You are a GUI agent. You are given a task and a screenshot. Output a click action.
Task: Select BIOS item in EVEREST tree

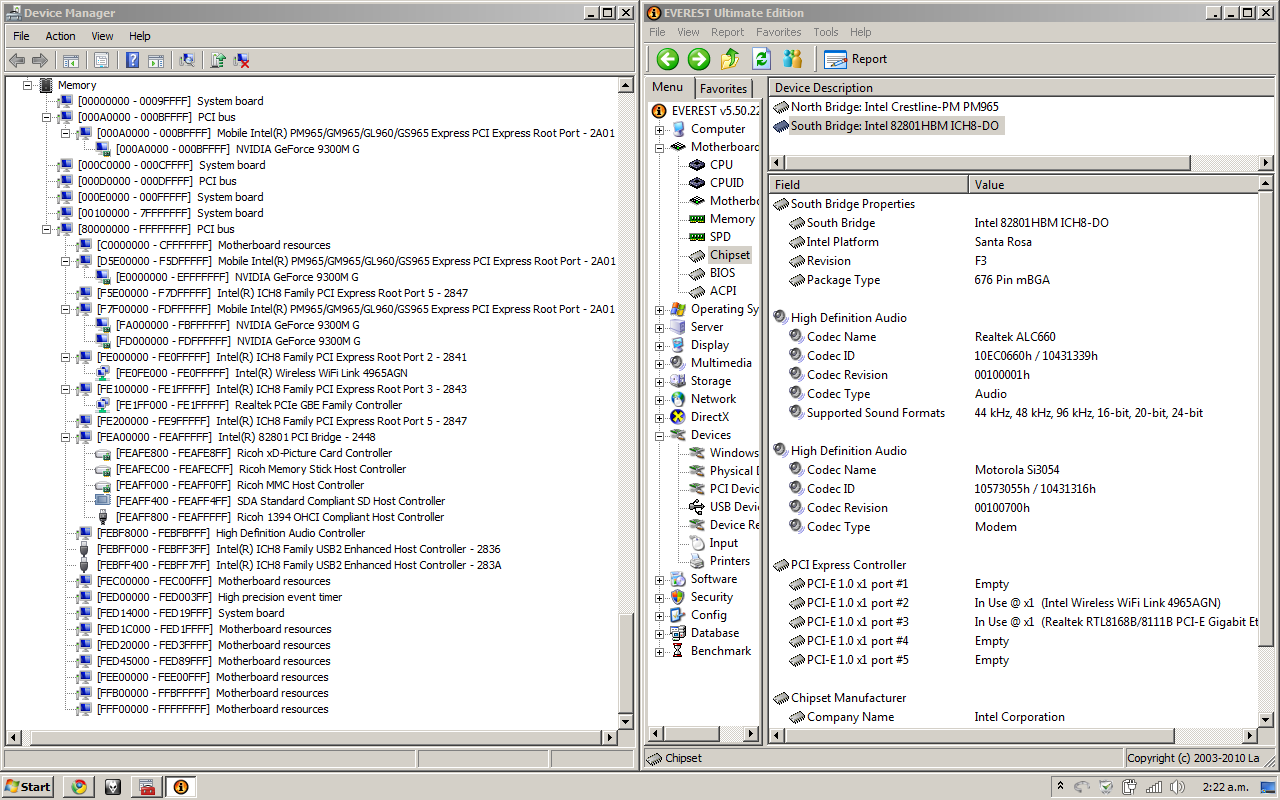point(722,273)
